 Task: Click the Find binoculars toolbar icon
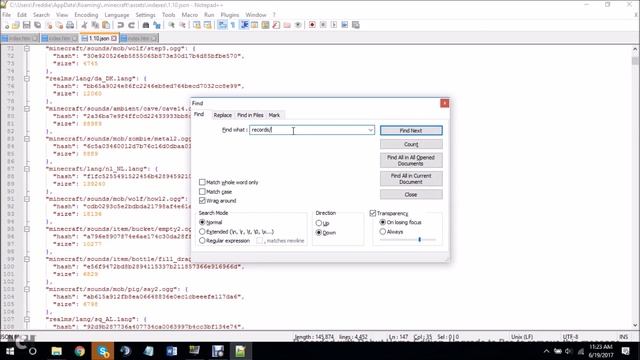coord(146,25)
